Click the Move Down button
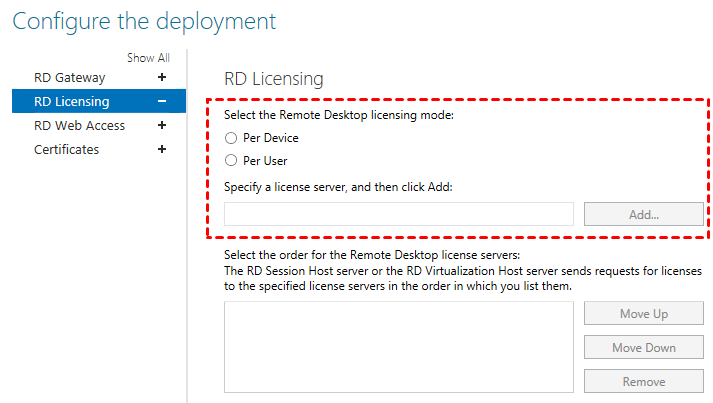 [643, 348]
